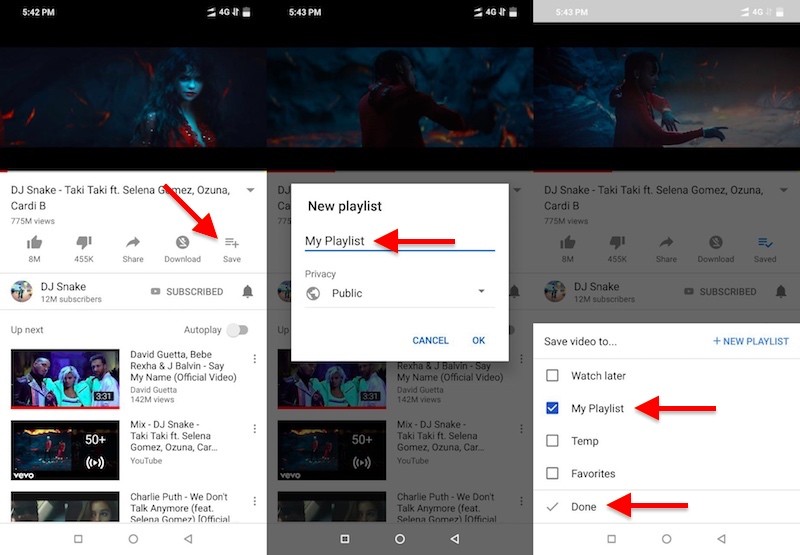Tap the video player on right screen
800x555 pixels.
[666, 97]
